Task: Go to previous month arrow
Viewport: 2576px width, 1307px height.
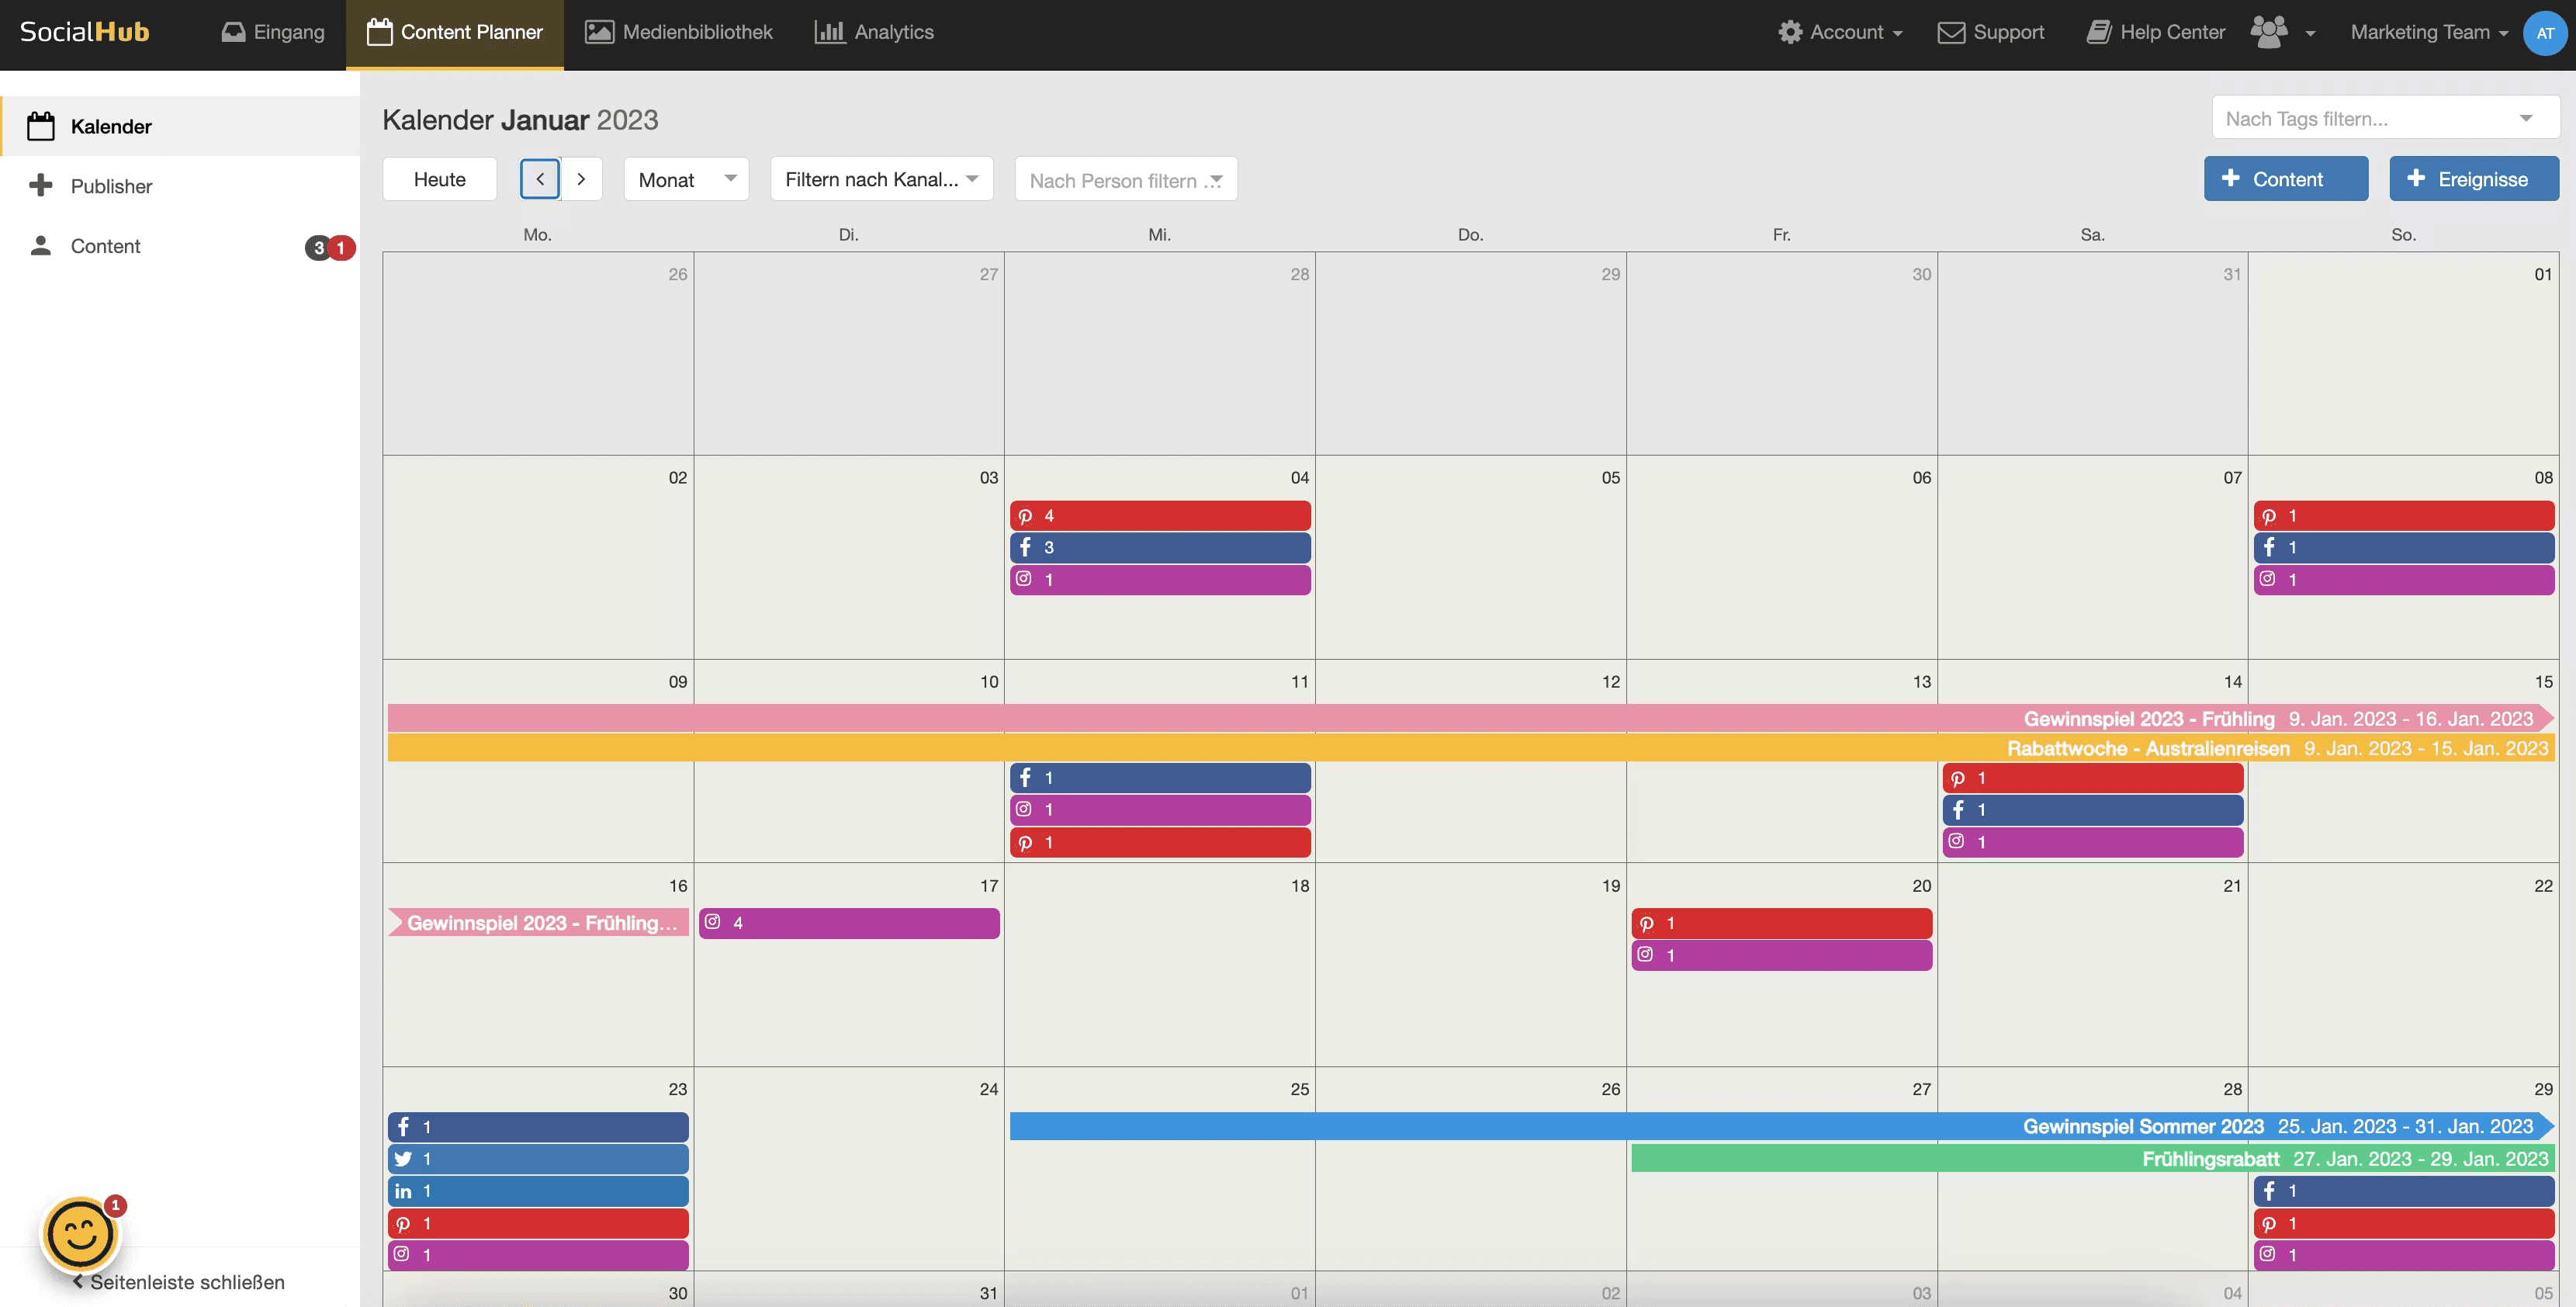Action: pos(540,179)
